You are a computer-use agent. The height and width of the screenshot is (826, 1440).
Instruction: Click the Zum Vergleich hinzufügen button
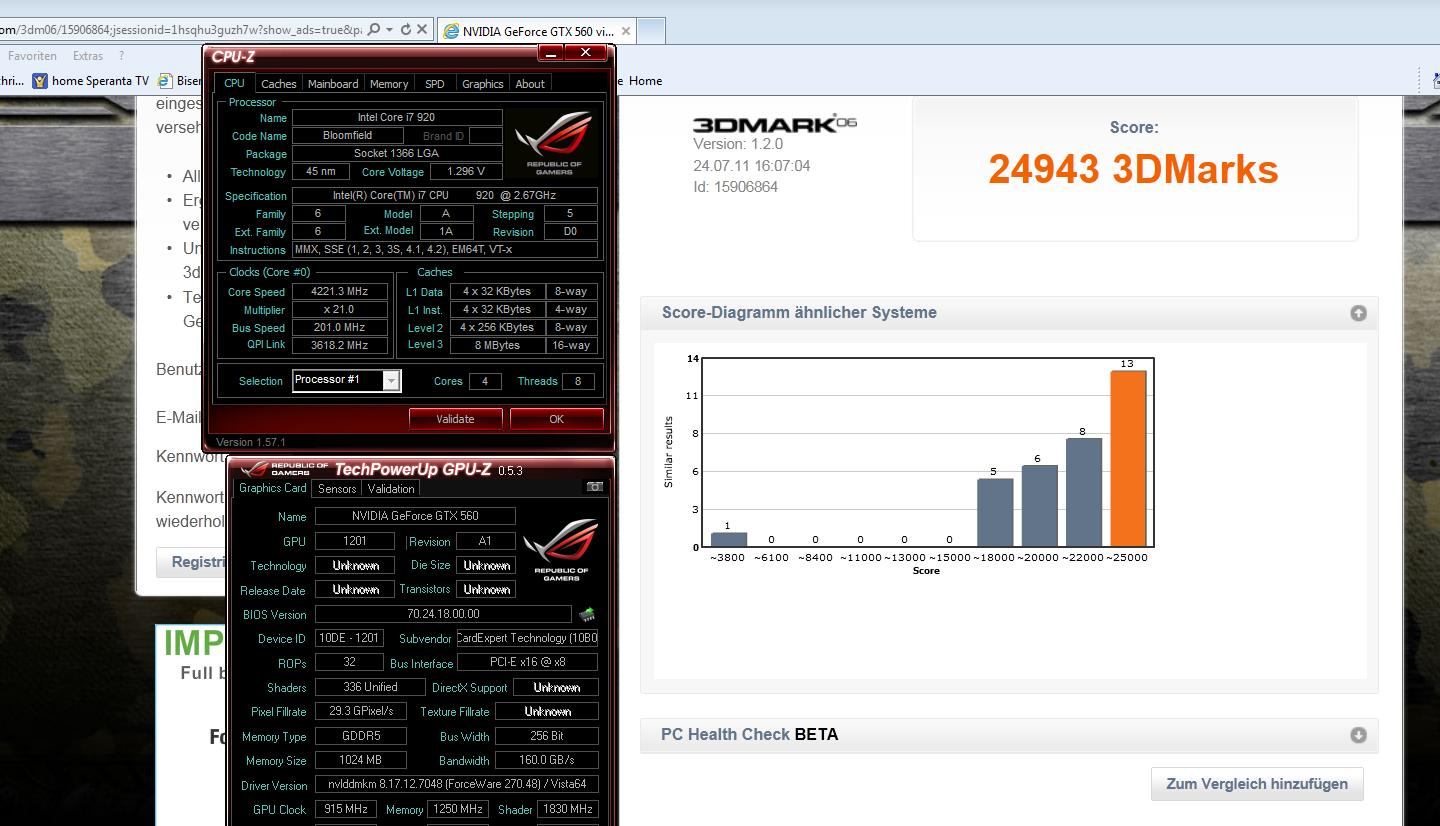pyautogui.click(x=1257, y=784)
